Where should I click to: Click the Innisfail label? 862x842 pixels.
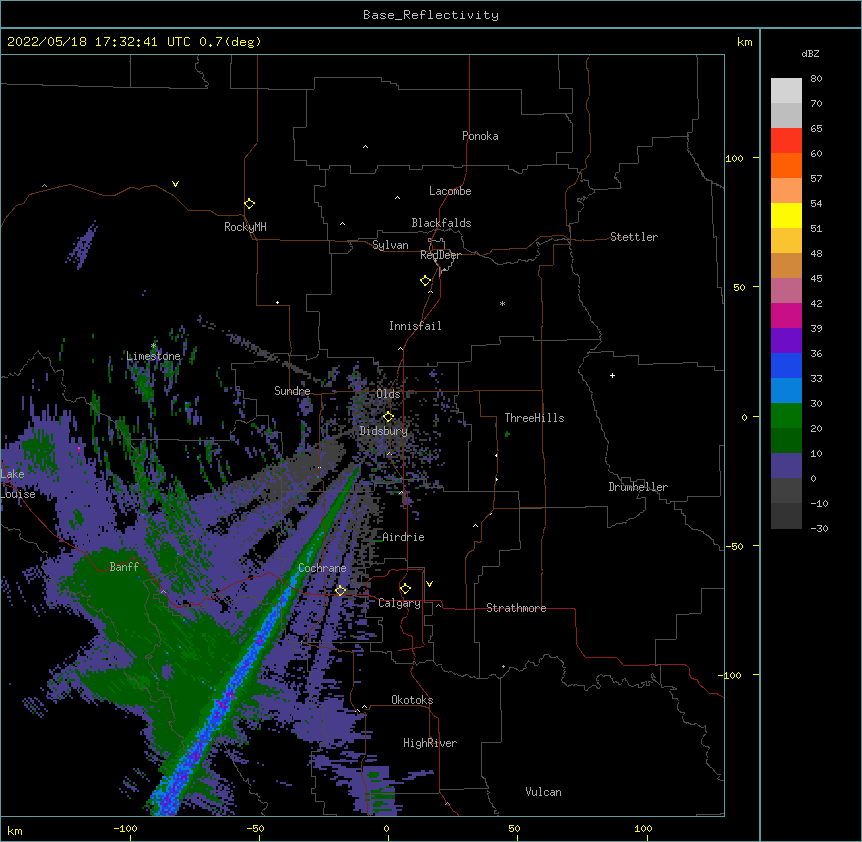click(415, 326)
